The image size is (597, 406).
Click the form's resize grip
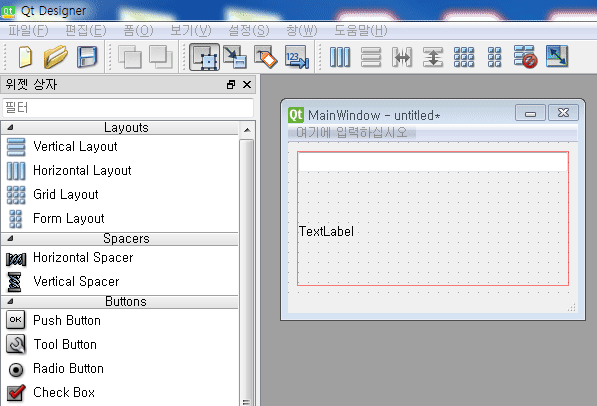click(x=572, y=308)
